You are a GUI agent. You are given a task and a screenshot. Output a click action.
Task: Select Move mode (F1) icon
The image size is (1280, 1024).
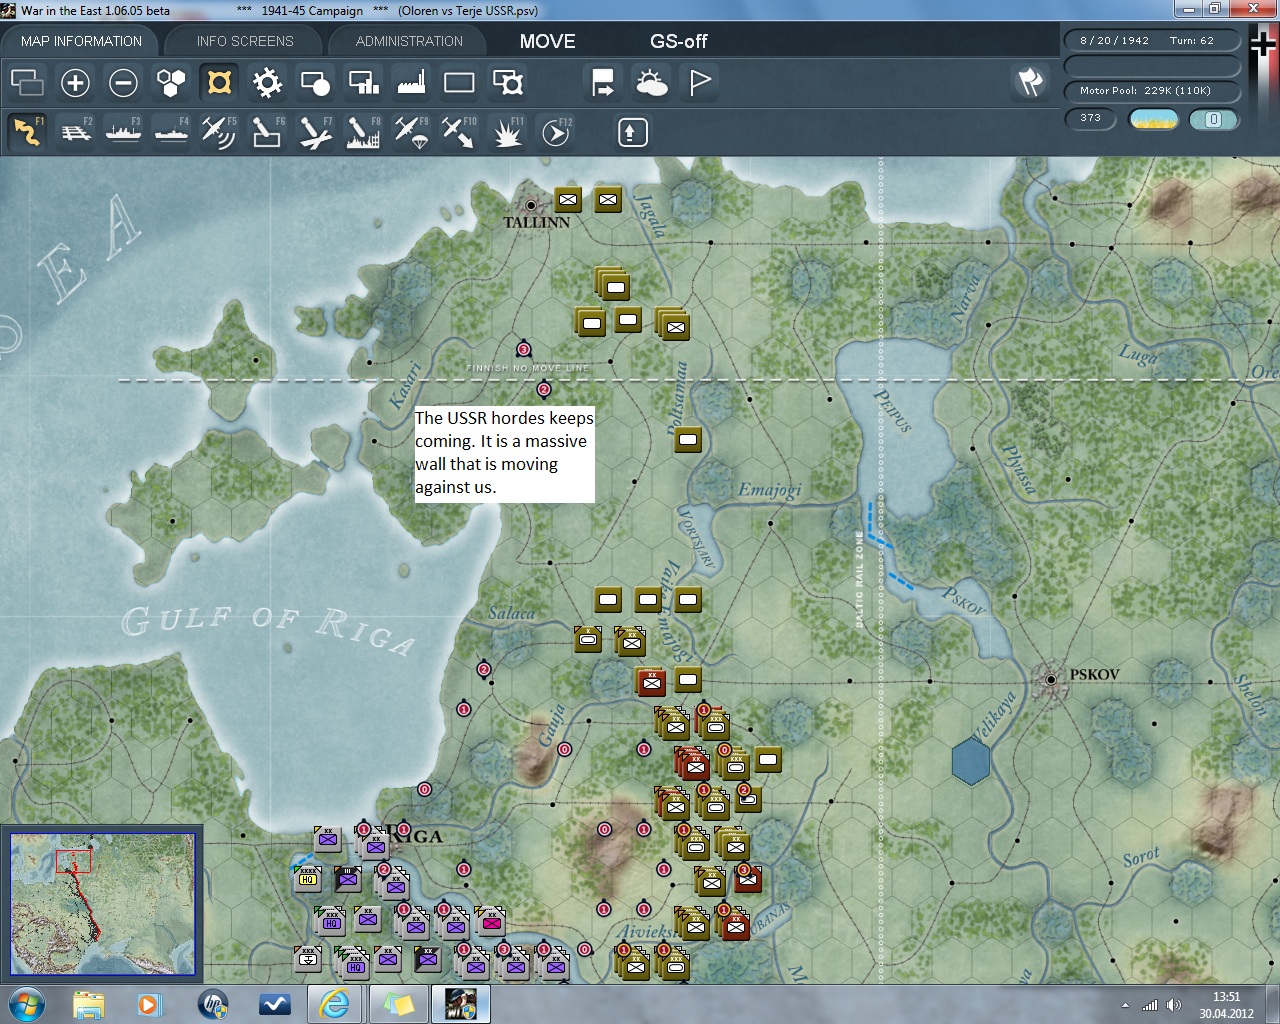coord(27,132)
